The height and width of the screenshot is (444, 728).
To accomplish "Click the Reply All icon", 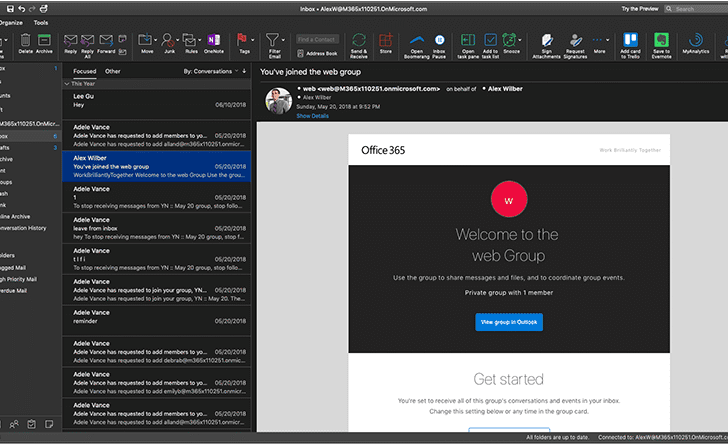I will point(87,40).
